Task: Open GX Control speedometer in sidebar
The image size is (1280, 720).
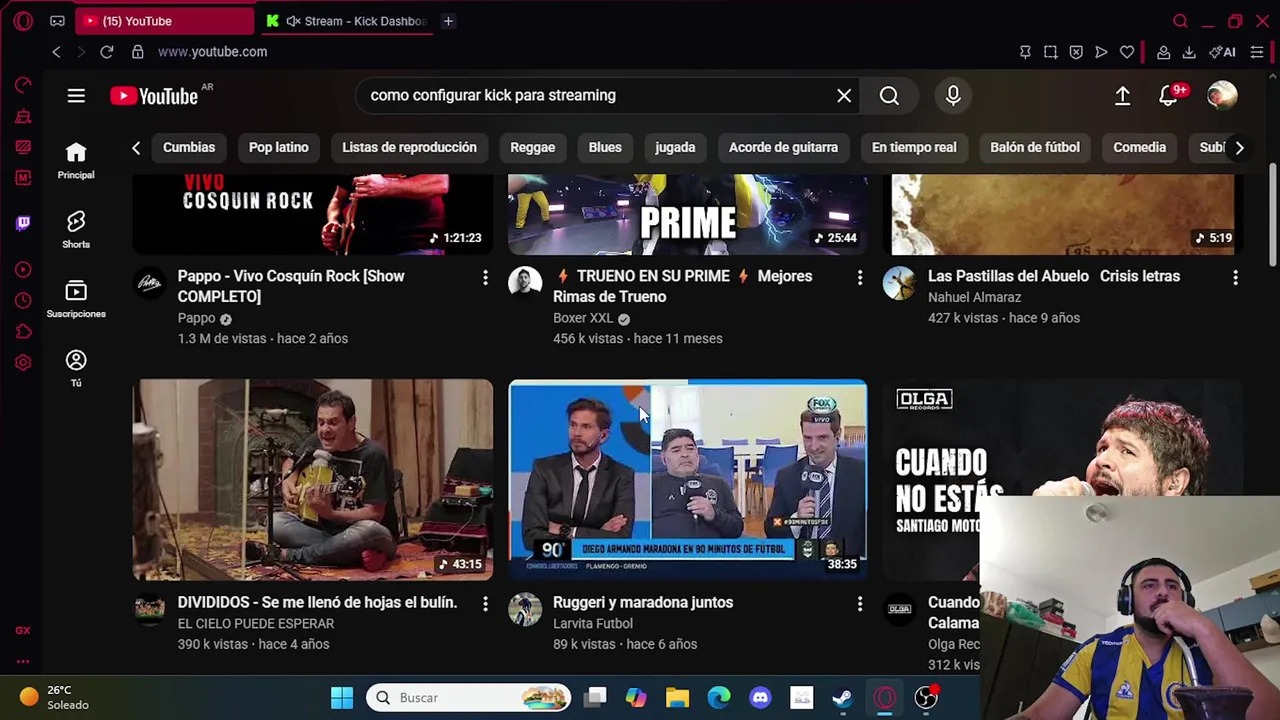Action: pyautogui.click(x=23, y=85)
